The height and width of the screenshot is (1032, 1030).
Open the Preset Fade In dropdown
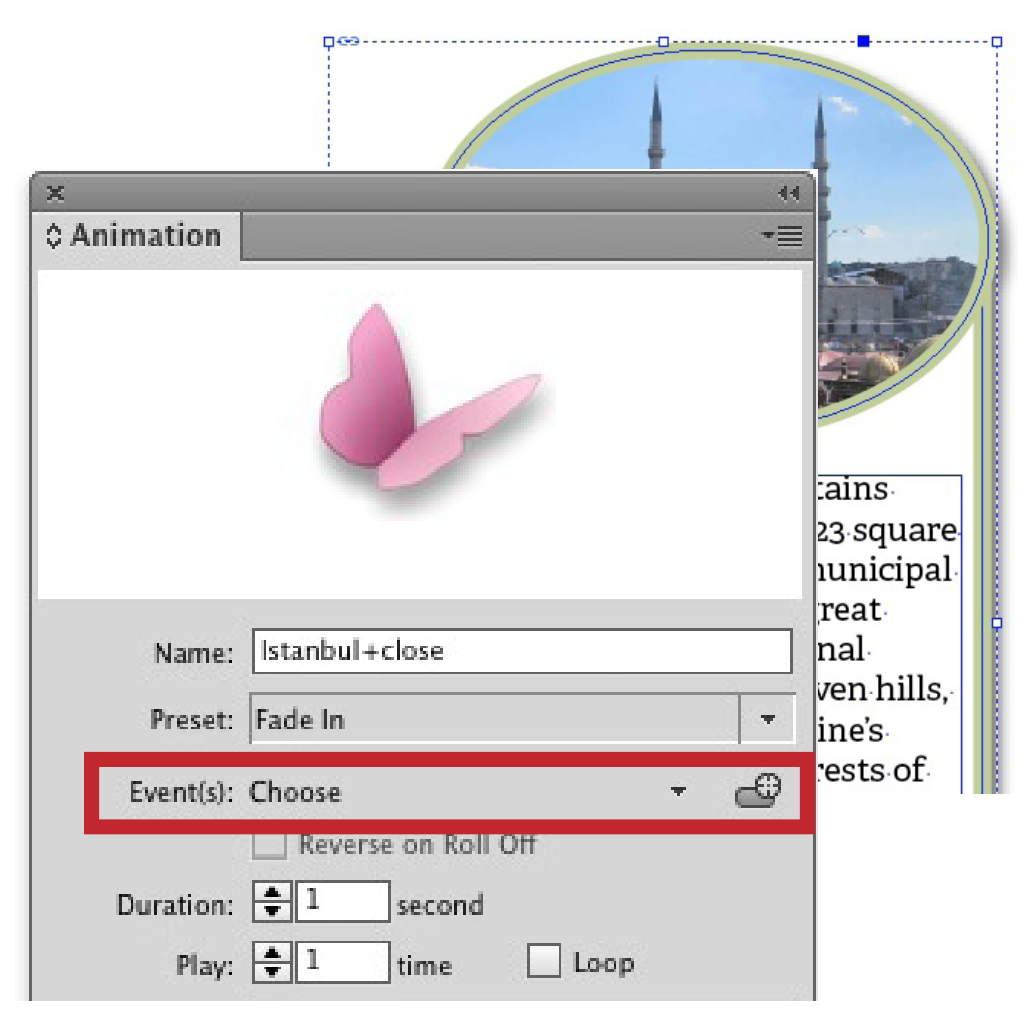(767, 719)
